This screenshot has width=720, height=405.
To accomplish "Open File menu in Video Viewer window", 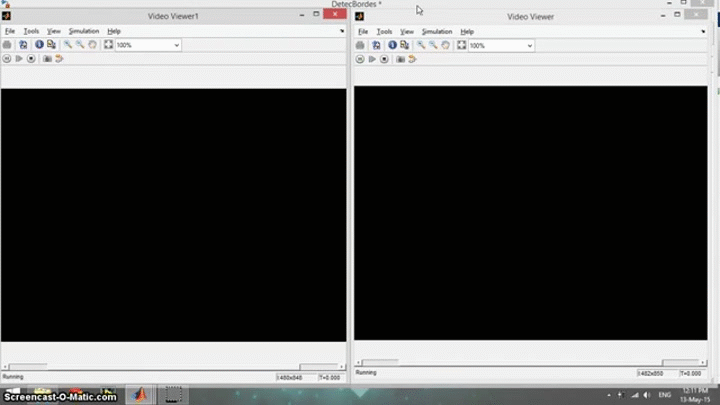I will pos(363,32).
